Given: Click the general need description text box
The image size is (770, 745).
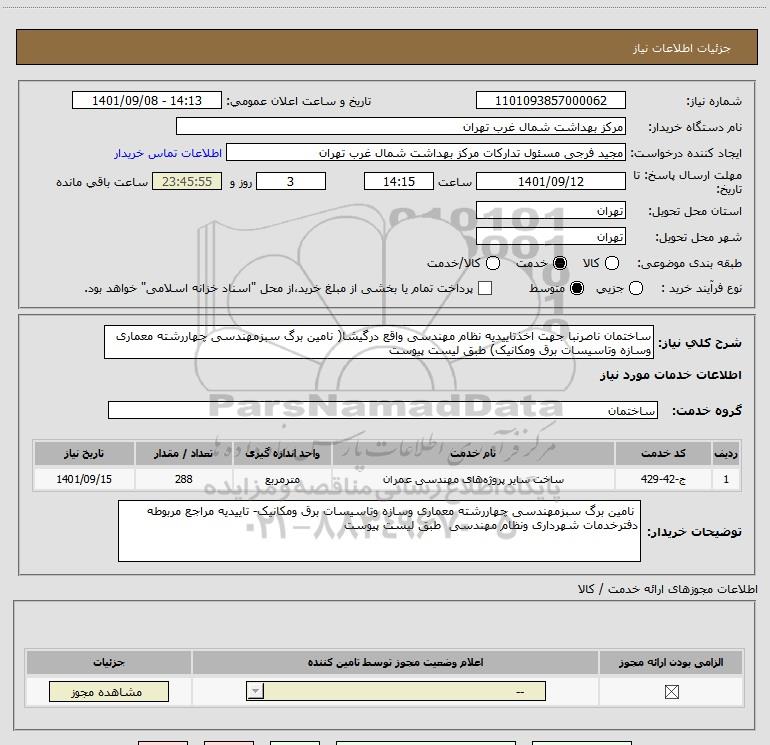Looking at the screenshot, I should (379, 342).
